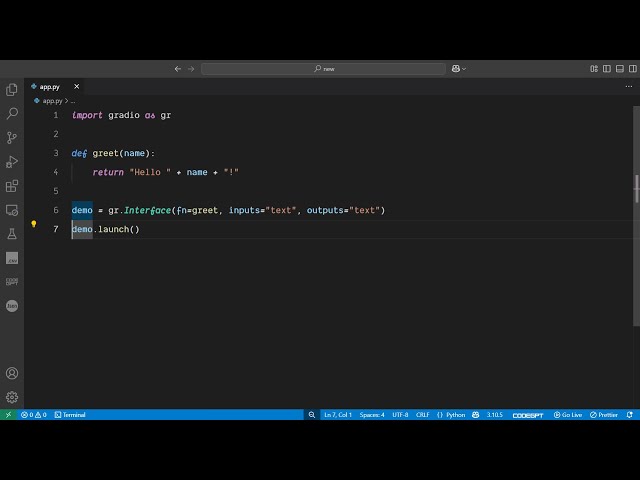Open the Run and Debug view
This screenshot has height=480, width=640.
12,162
